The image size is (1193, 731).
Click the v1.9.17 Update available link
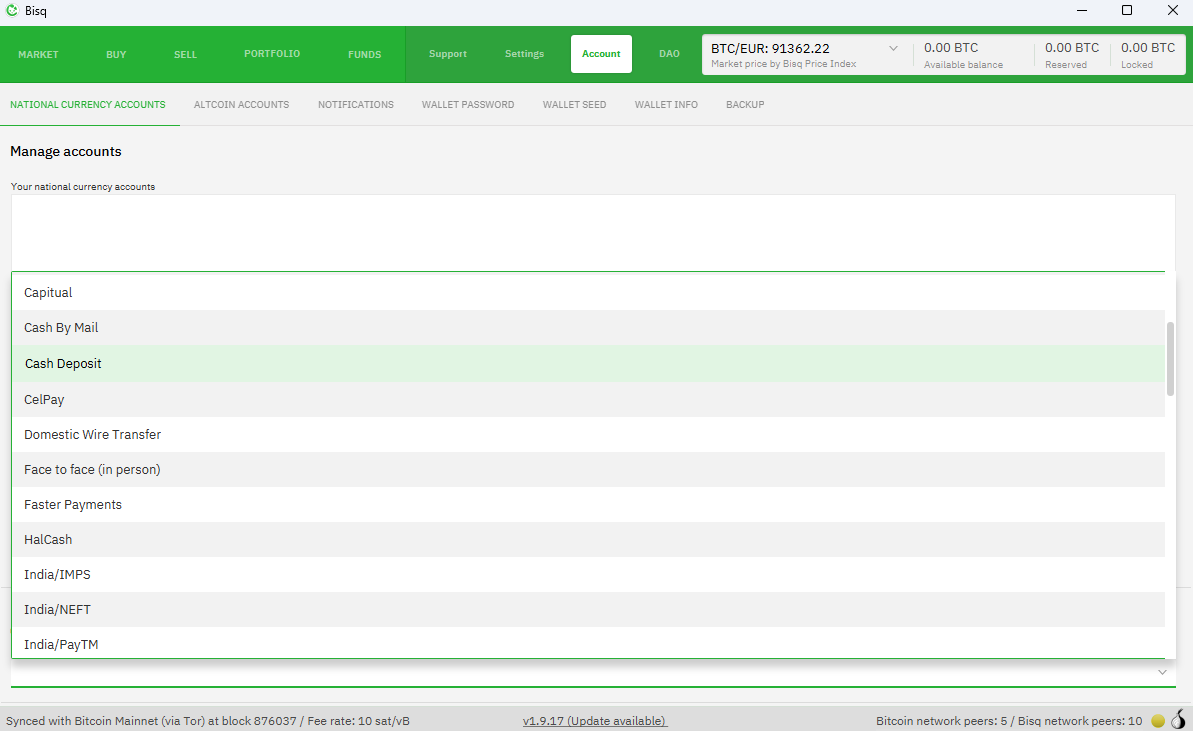[595, 720]
